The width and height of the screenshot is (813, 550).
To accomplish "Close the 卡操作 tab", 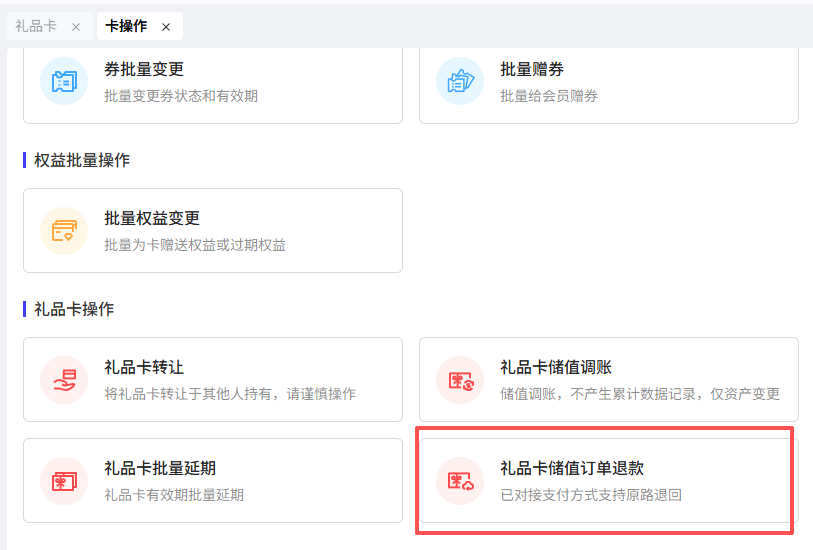I will point(166,27).
